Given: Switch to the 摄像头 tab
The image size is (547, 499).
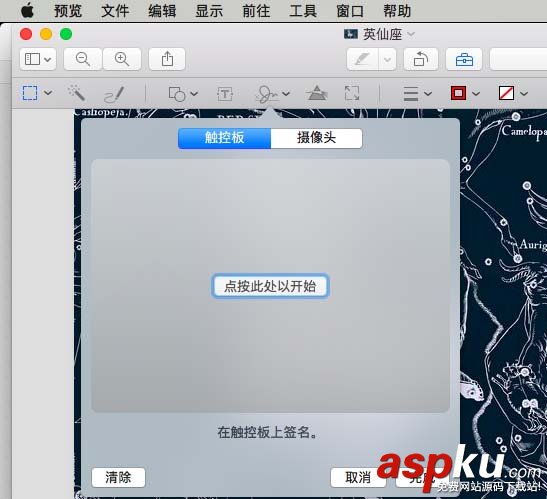Looking at the screenshot, I should (316, 138).
